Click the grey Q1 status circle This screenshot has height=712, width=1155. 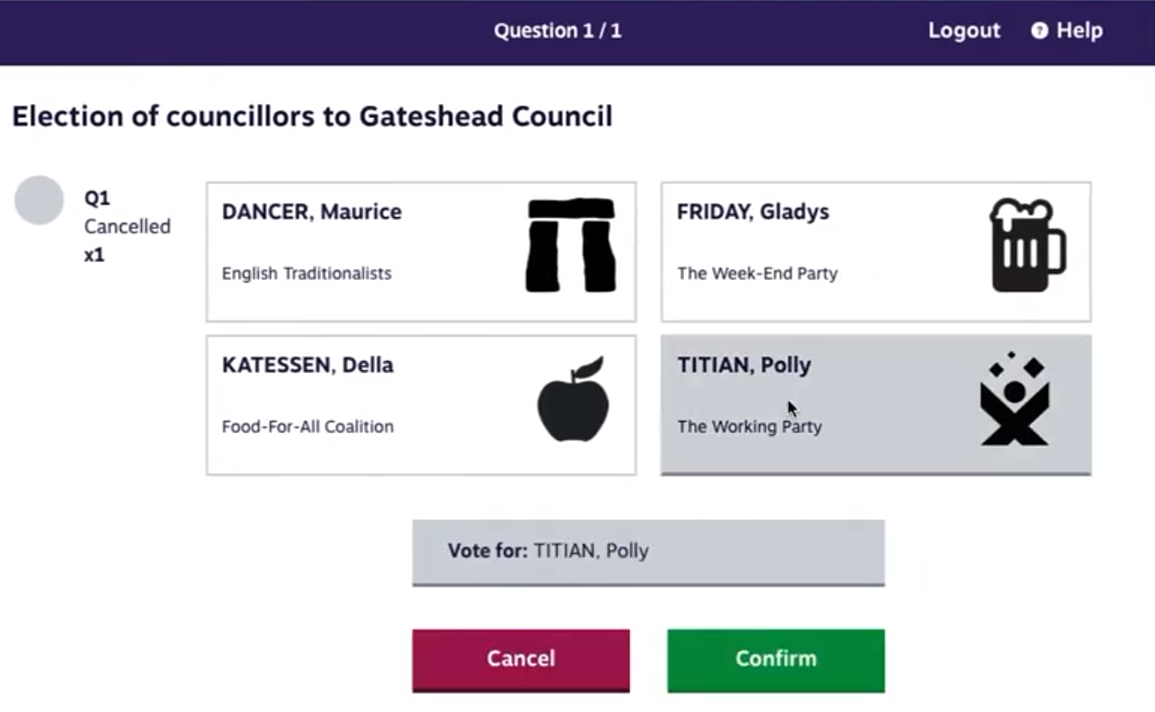point(39,200)
